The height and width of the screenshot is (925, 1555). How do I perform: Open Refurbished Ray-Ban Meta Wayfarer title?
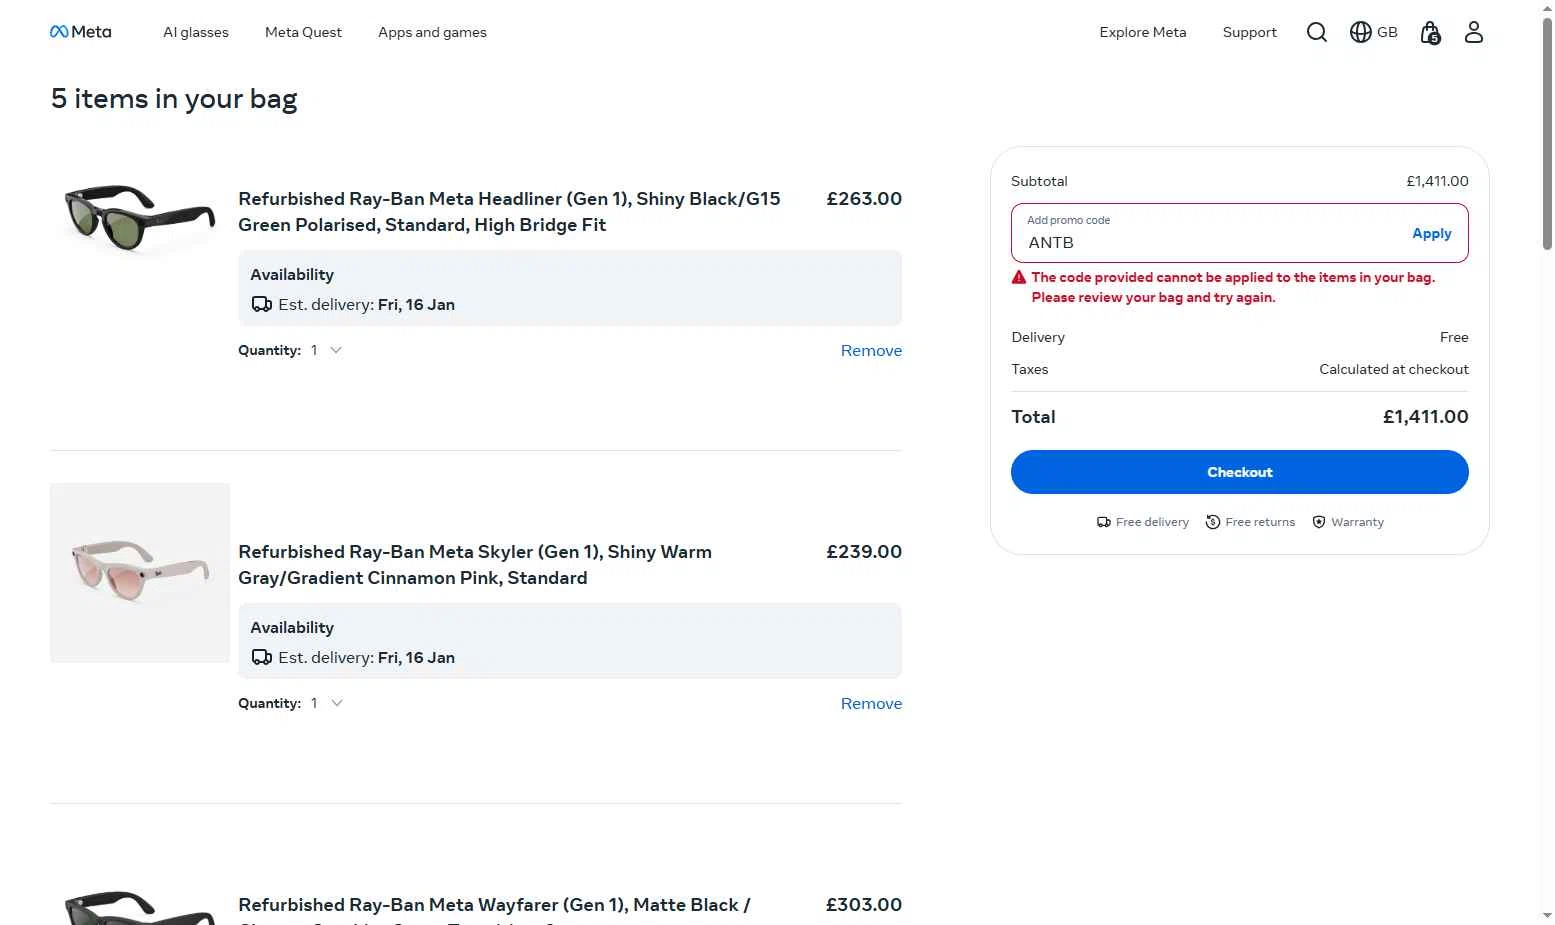[x=494, y=912]
